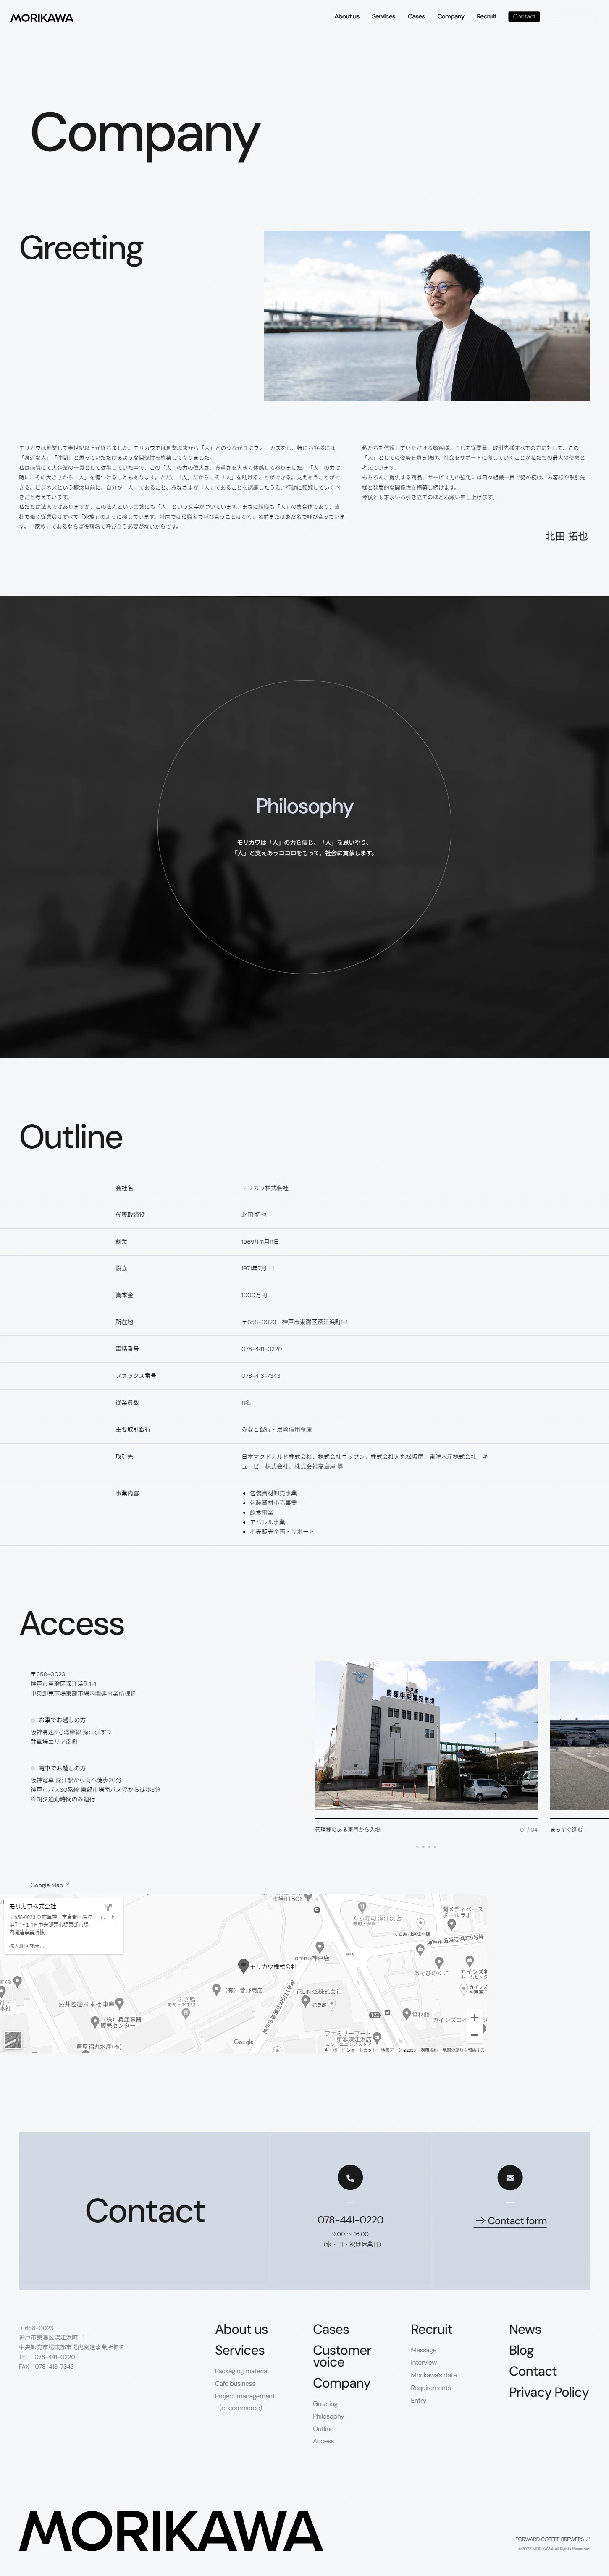Open the Google Map external link

(49, 1885)
